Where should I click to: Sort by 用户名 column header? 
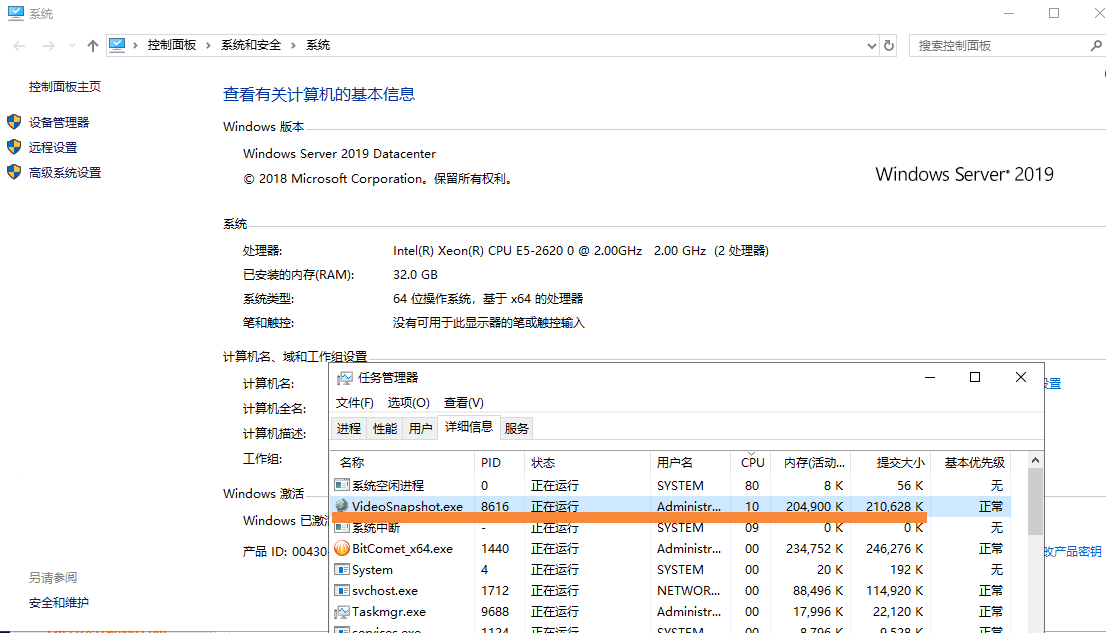[x=691, y=463]
